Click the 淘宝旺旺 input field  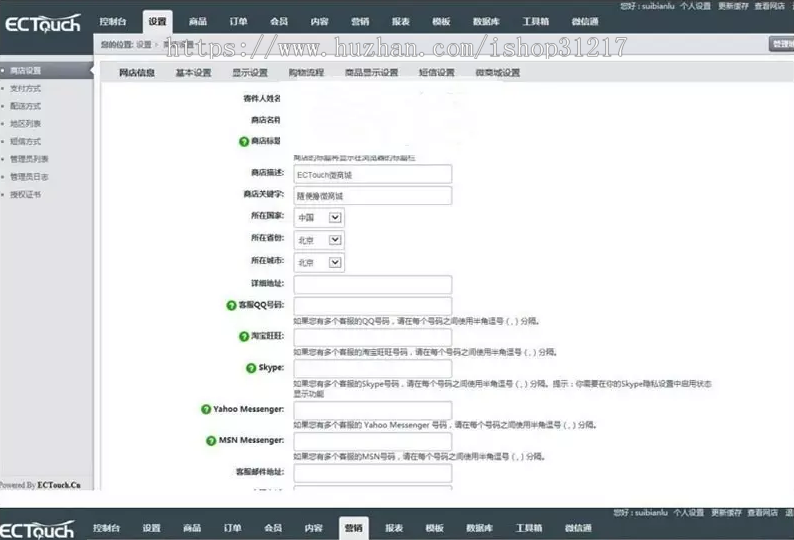(373, 337)
